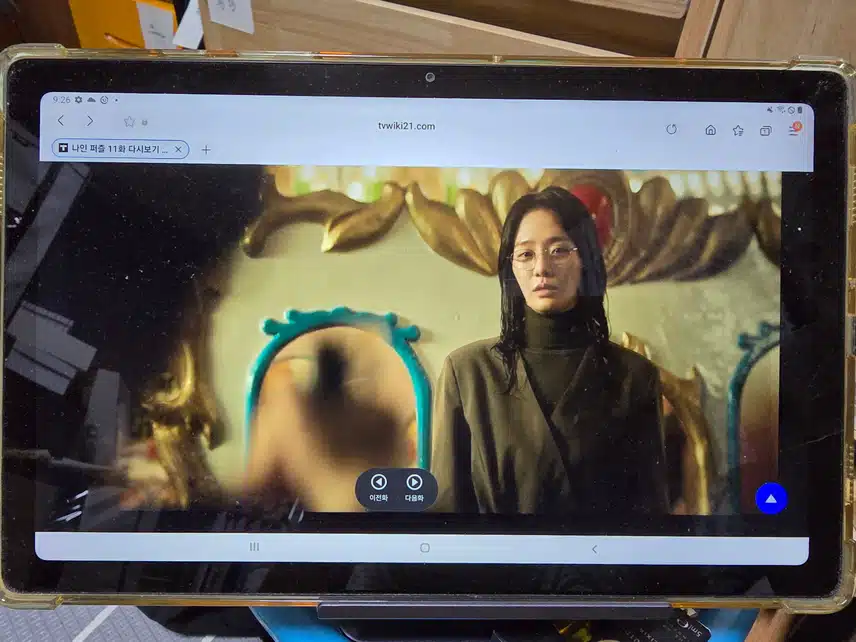The image size is (856, 642).
Task: Go to the next episode (다음화)
Action: coord(414,489)
